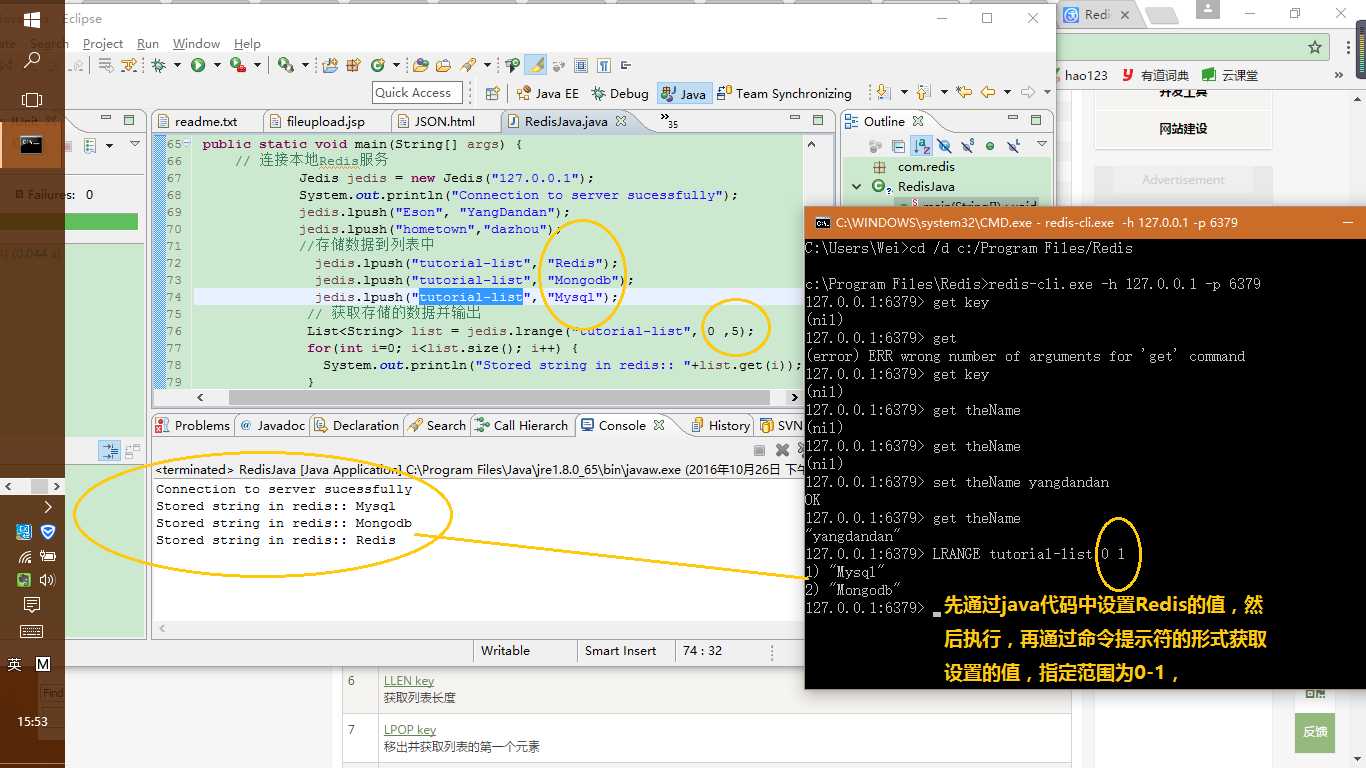The width and height of the screenshot is (1366, 768).
Task: Open the Search view tab
Action: [437, 425]
